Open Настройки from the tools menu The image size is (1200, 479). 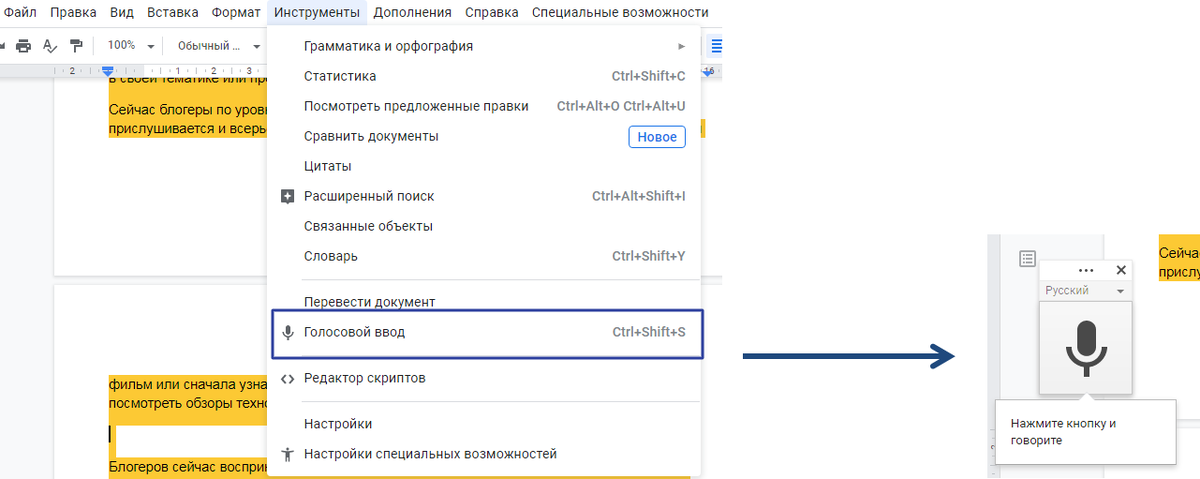(485, 424)
